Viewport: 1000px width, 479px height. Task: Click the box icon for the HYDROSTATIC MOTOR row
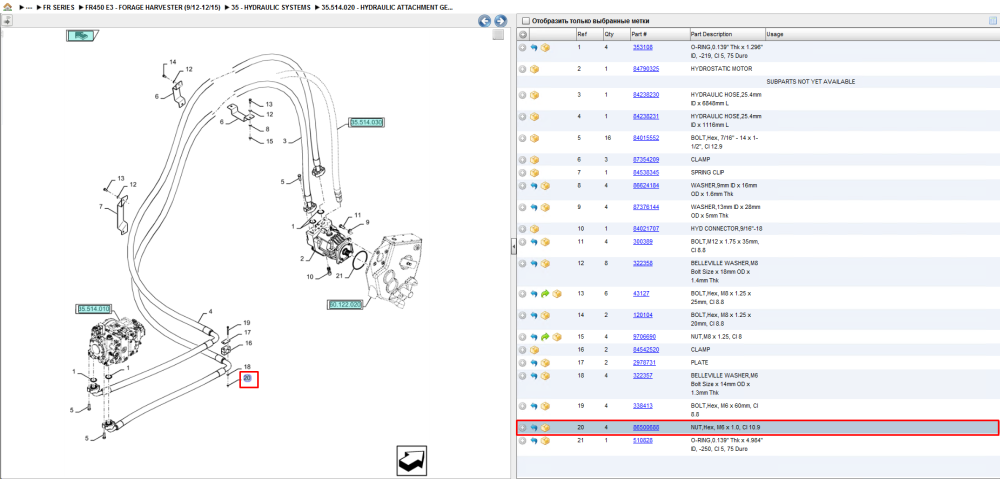coord(534,69)
